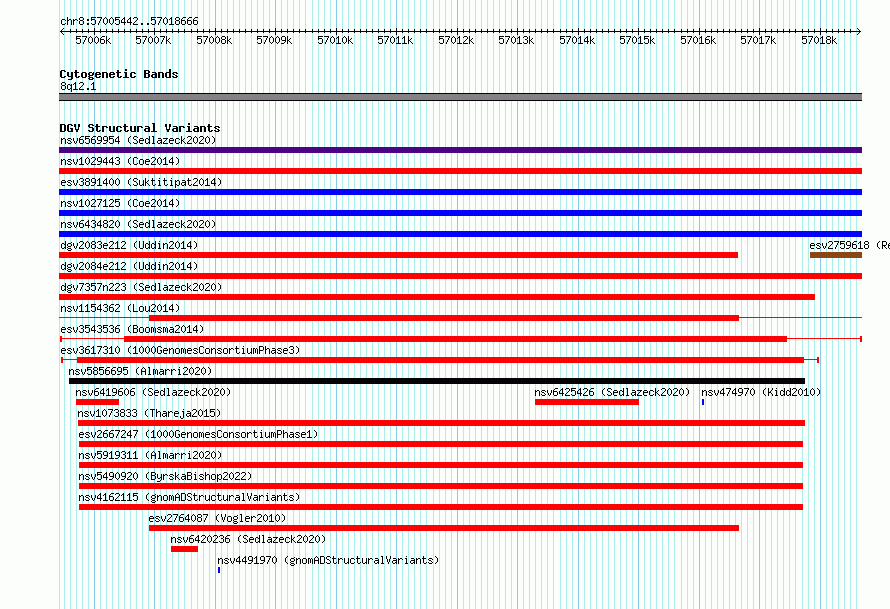The width and height of the screenshot is (890, 609).
Task: Open esv3617310 (1000GenomesConsortiumPhase3) label
Action: click(180, 350)
